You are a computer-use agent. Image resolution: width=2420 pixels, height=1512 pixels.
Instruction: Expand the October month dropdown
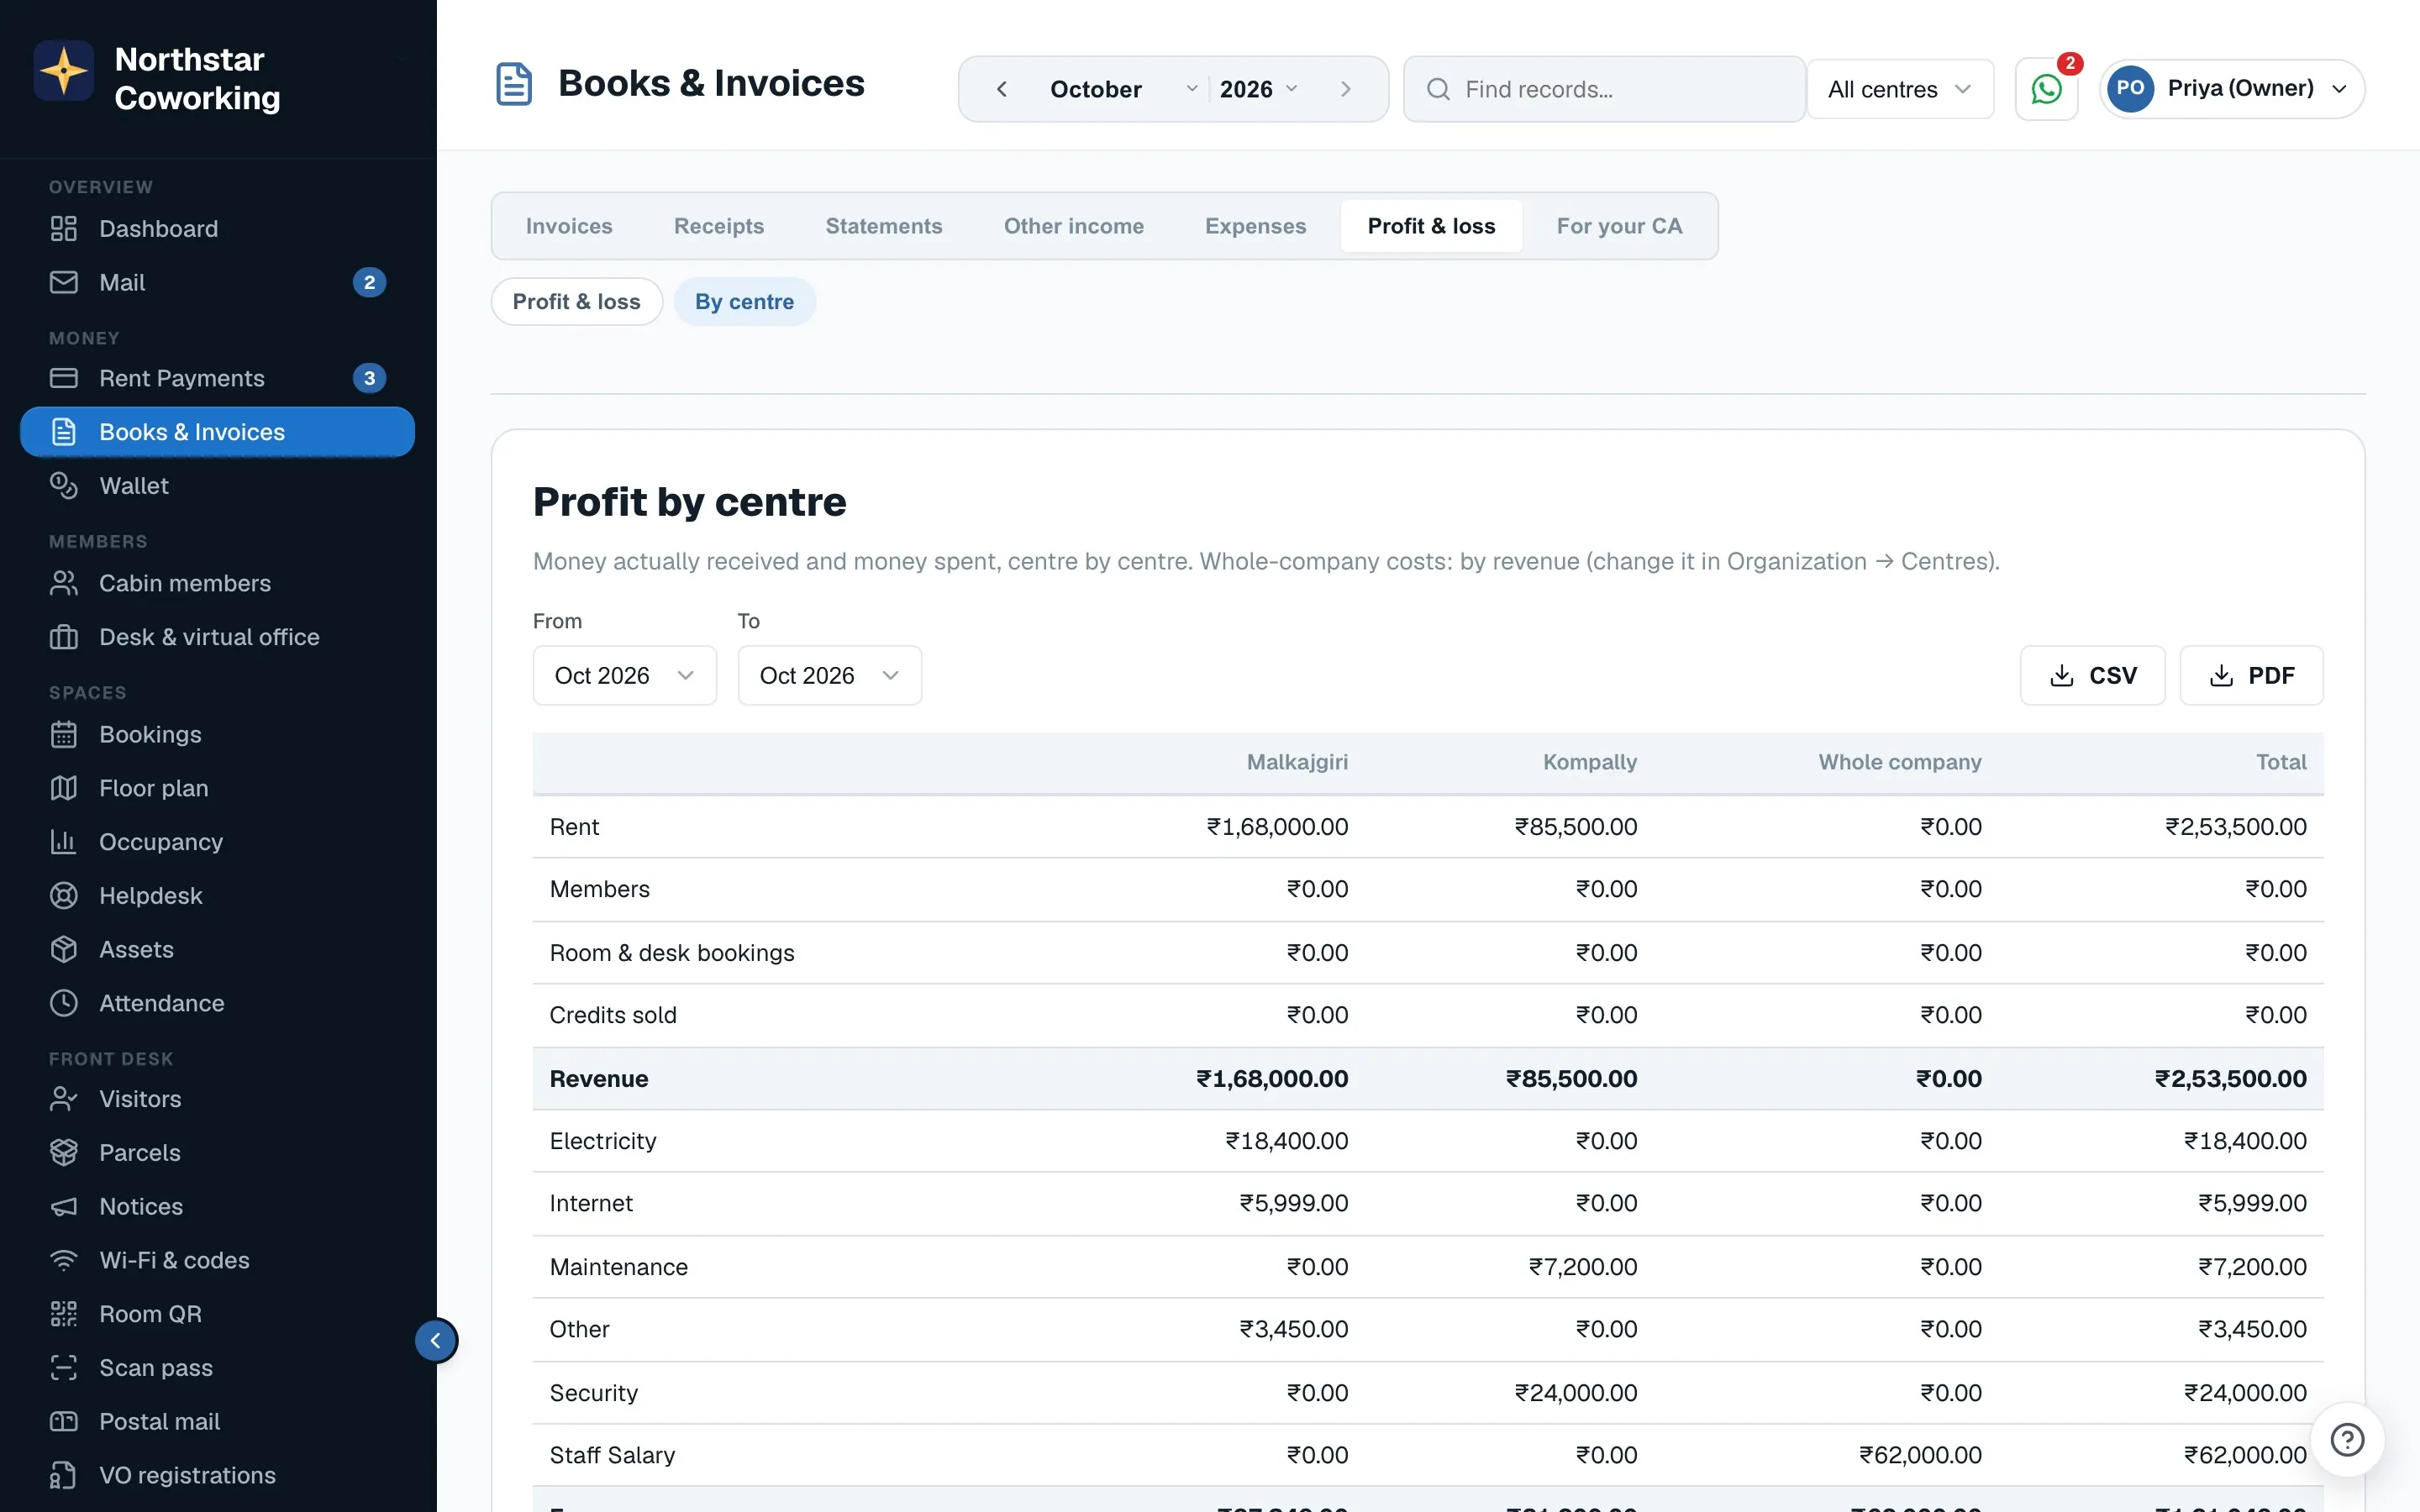(x=1122, y=89)
